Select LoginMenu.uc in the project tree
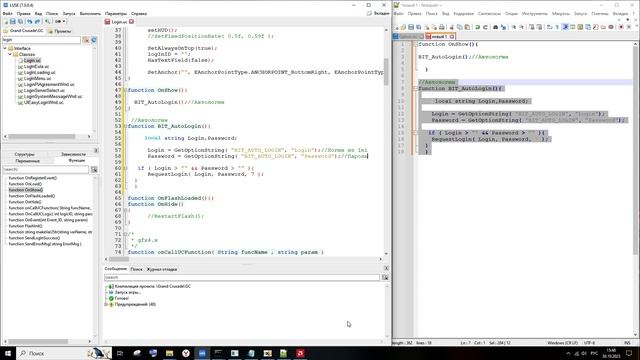Viewport: 640px width, 360px height. pyautogui.click(x=37, y=78)
